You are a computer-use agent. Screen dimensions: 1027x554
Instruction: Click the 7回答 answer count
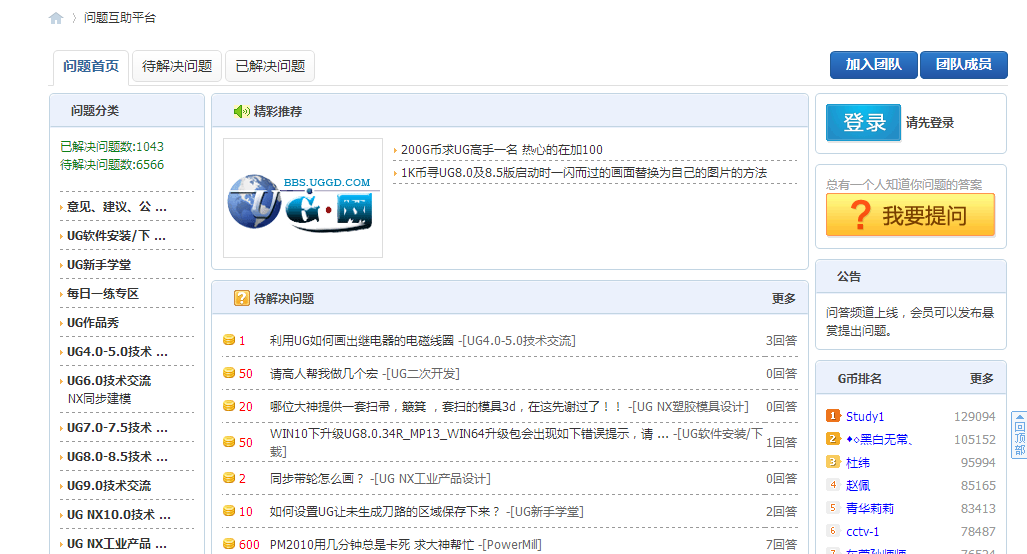click(x=781, y=544)
